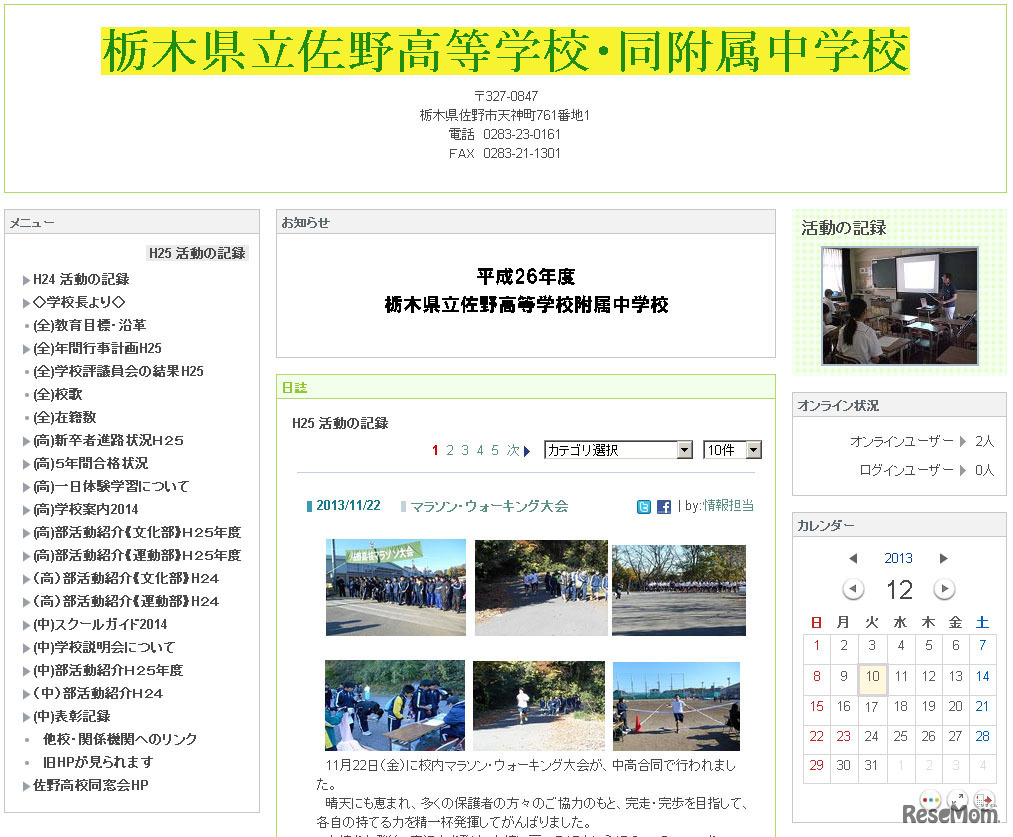Go to next year in calendar

(x=943, y=558)
